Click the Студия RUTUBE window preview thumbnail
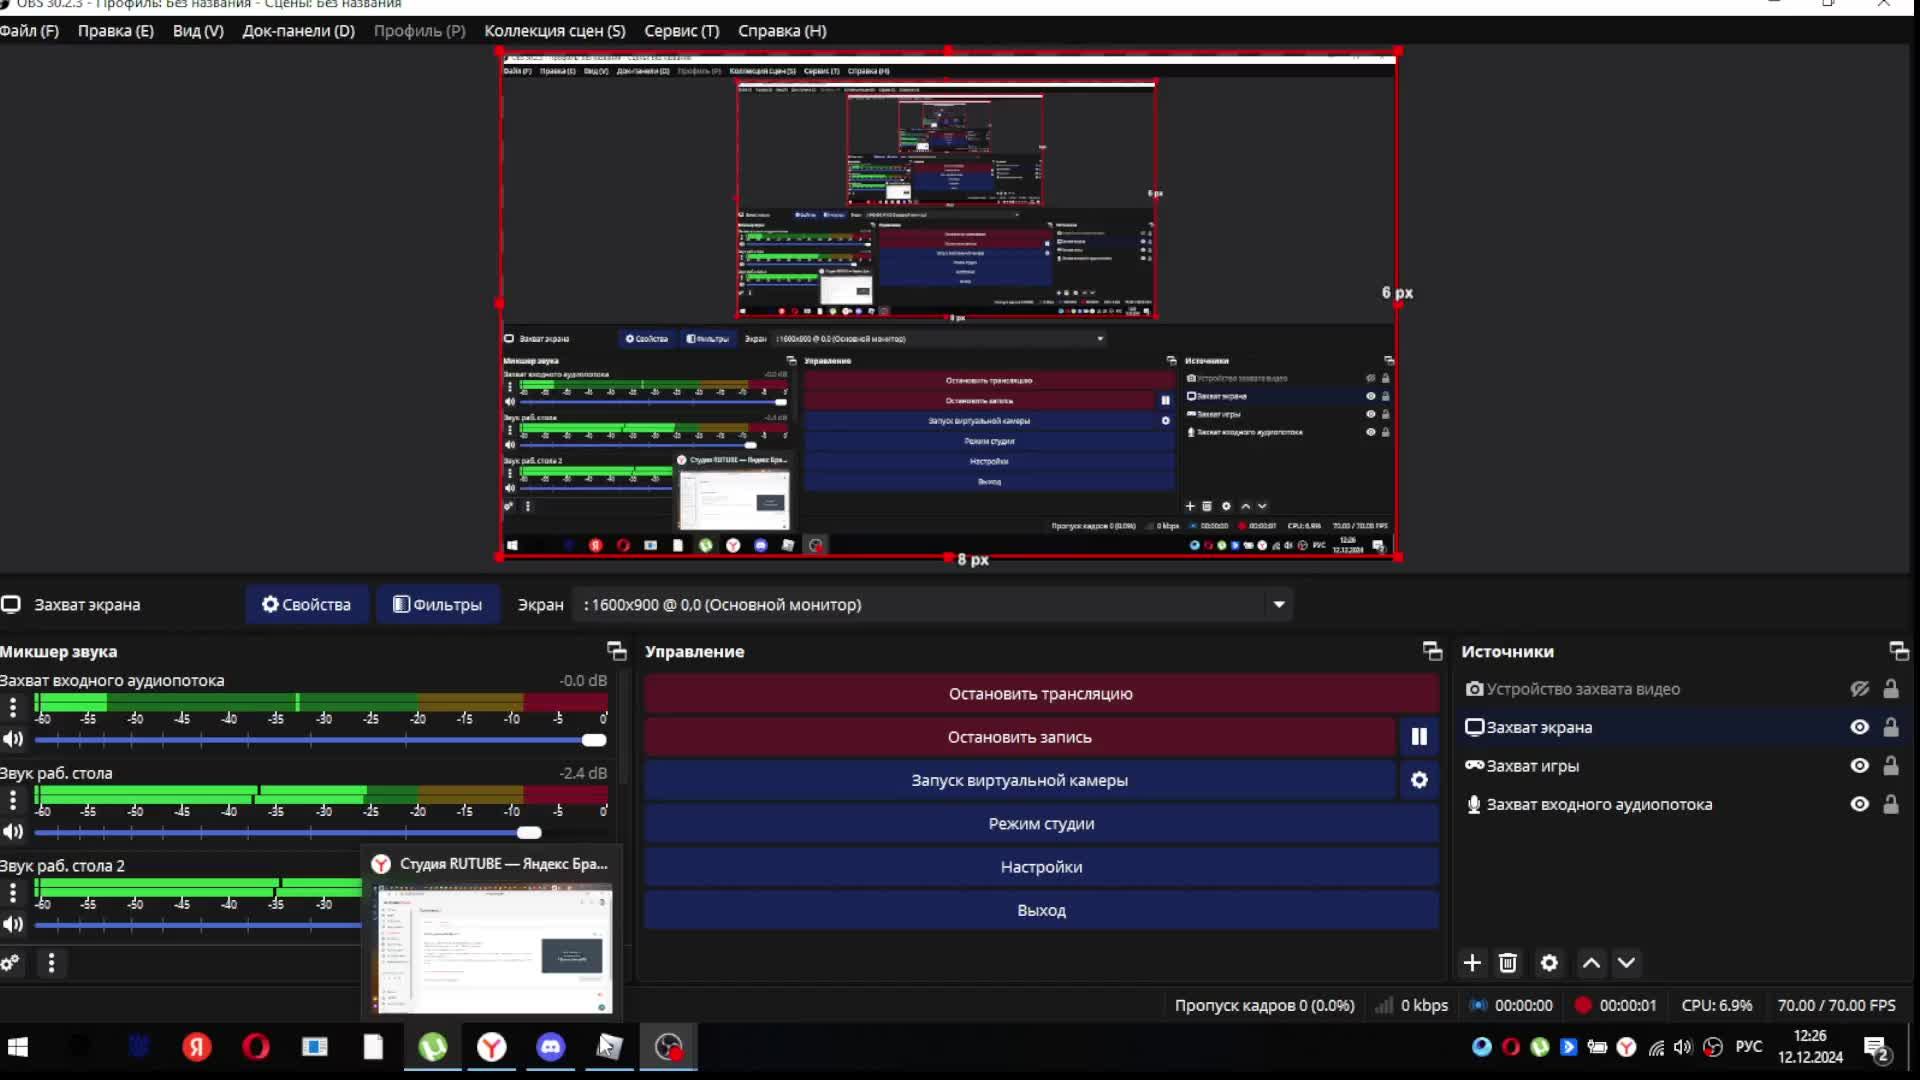The height and width of the screenshot is (1080, 1920). (490, 948)
